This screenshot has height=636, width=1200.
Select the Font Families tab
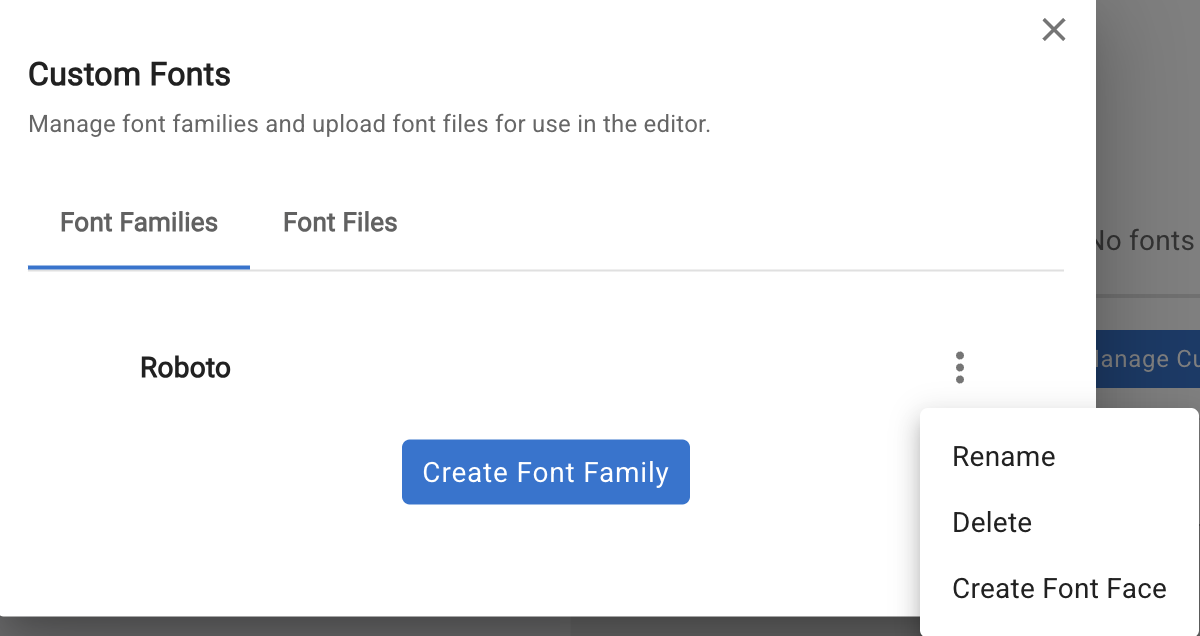pos(139,222)
